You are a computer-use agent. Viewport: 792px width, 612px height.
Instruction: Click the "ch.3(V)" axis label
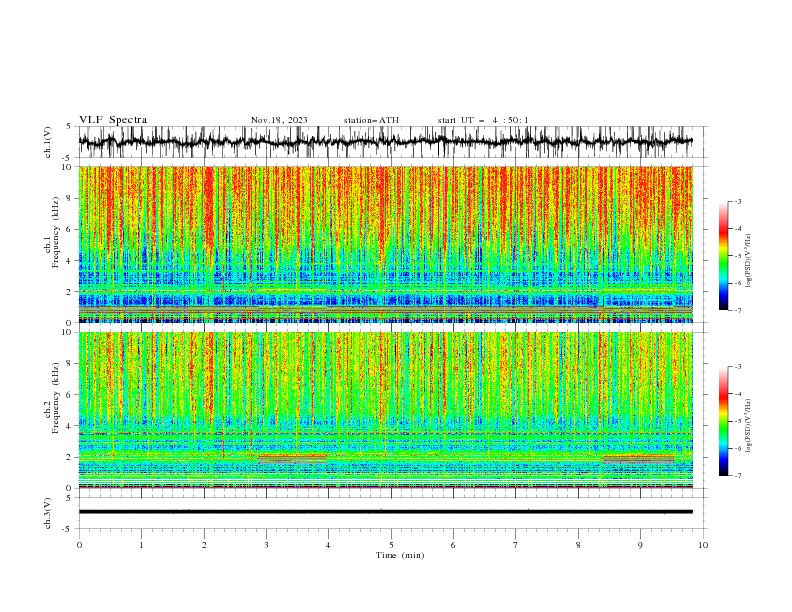[x=48, y=513]
